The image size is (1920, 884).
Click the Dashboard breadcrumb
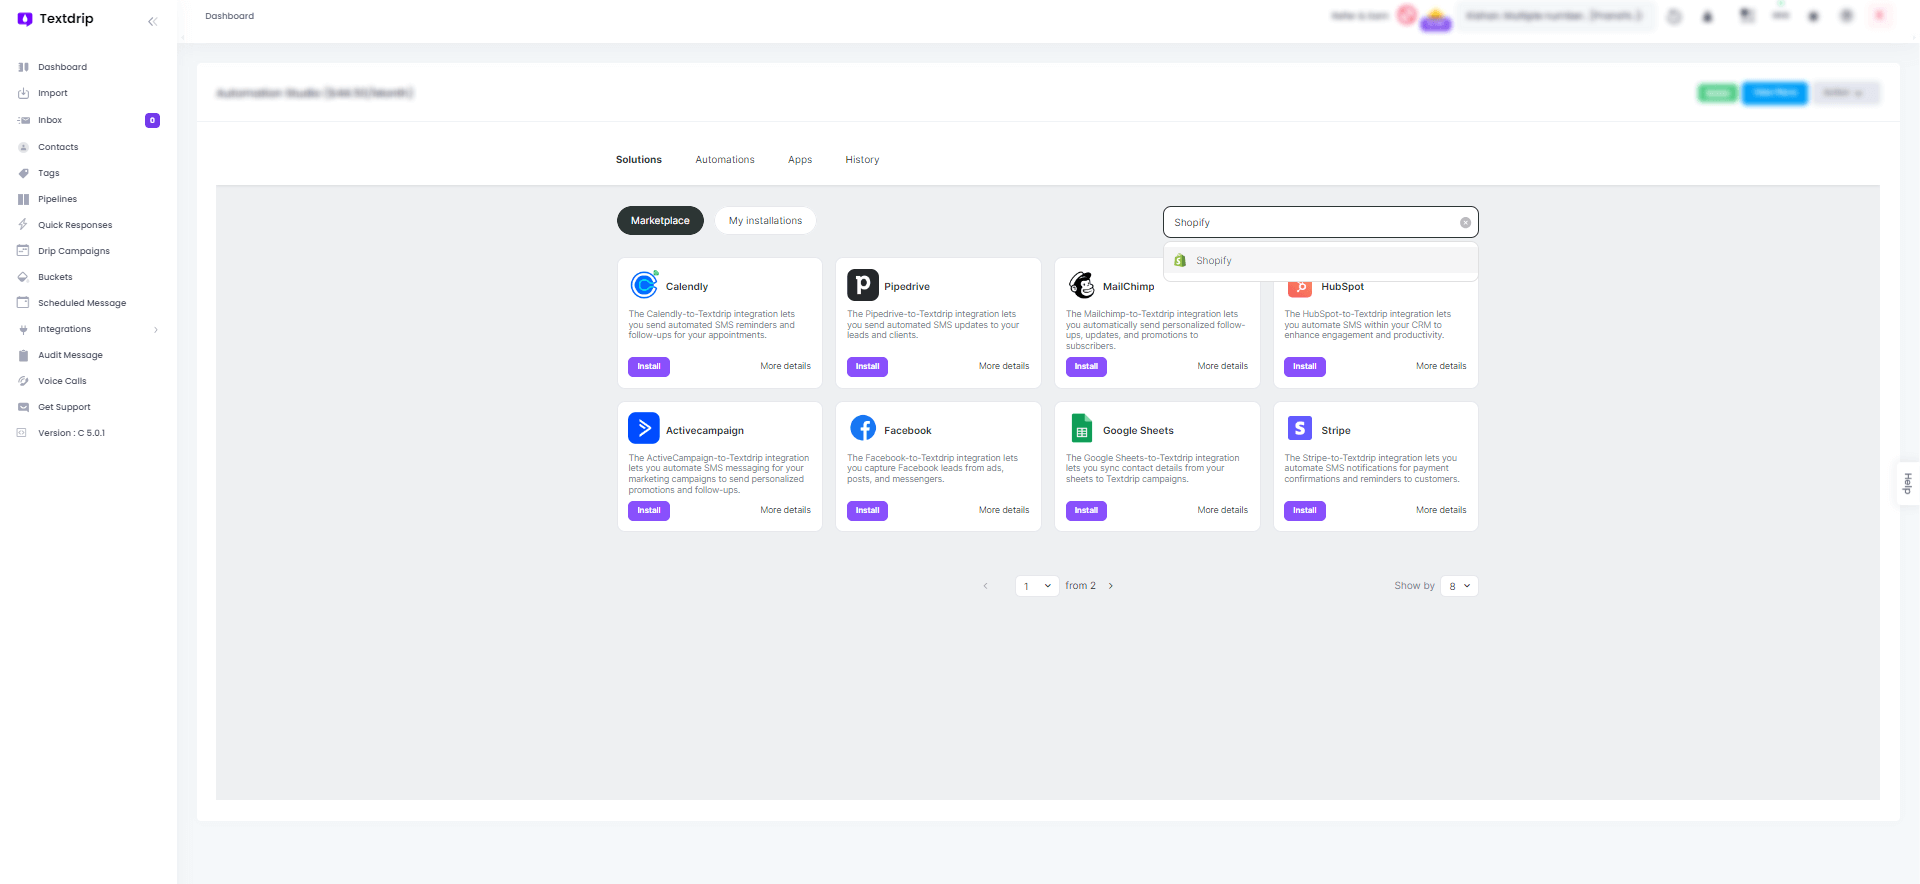click(x=229, y=16)
